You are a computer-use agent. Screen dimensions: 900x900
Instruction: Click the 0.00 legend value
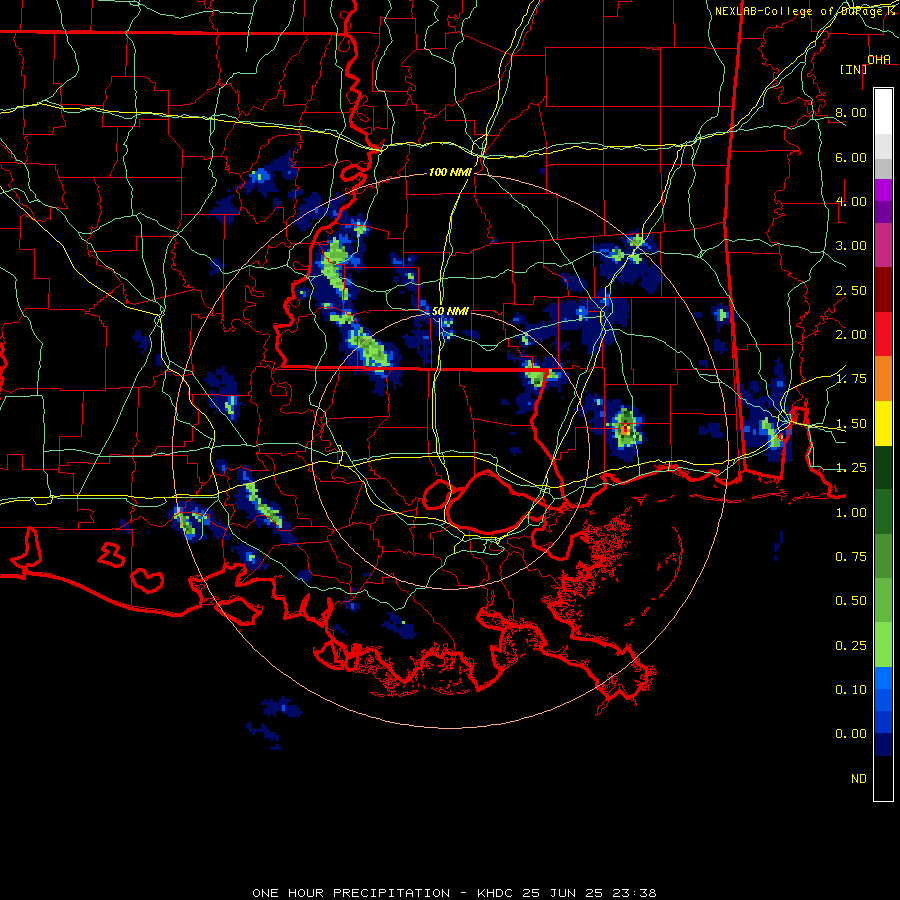[x=851, y=734]
